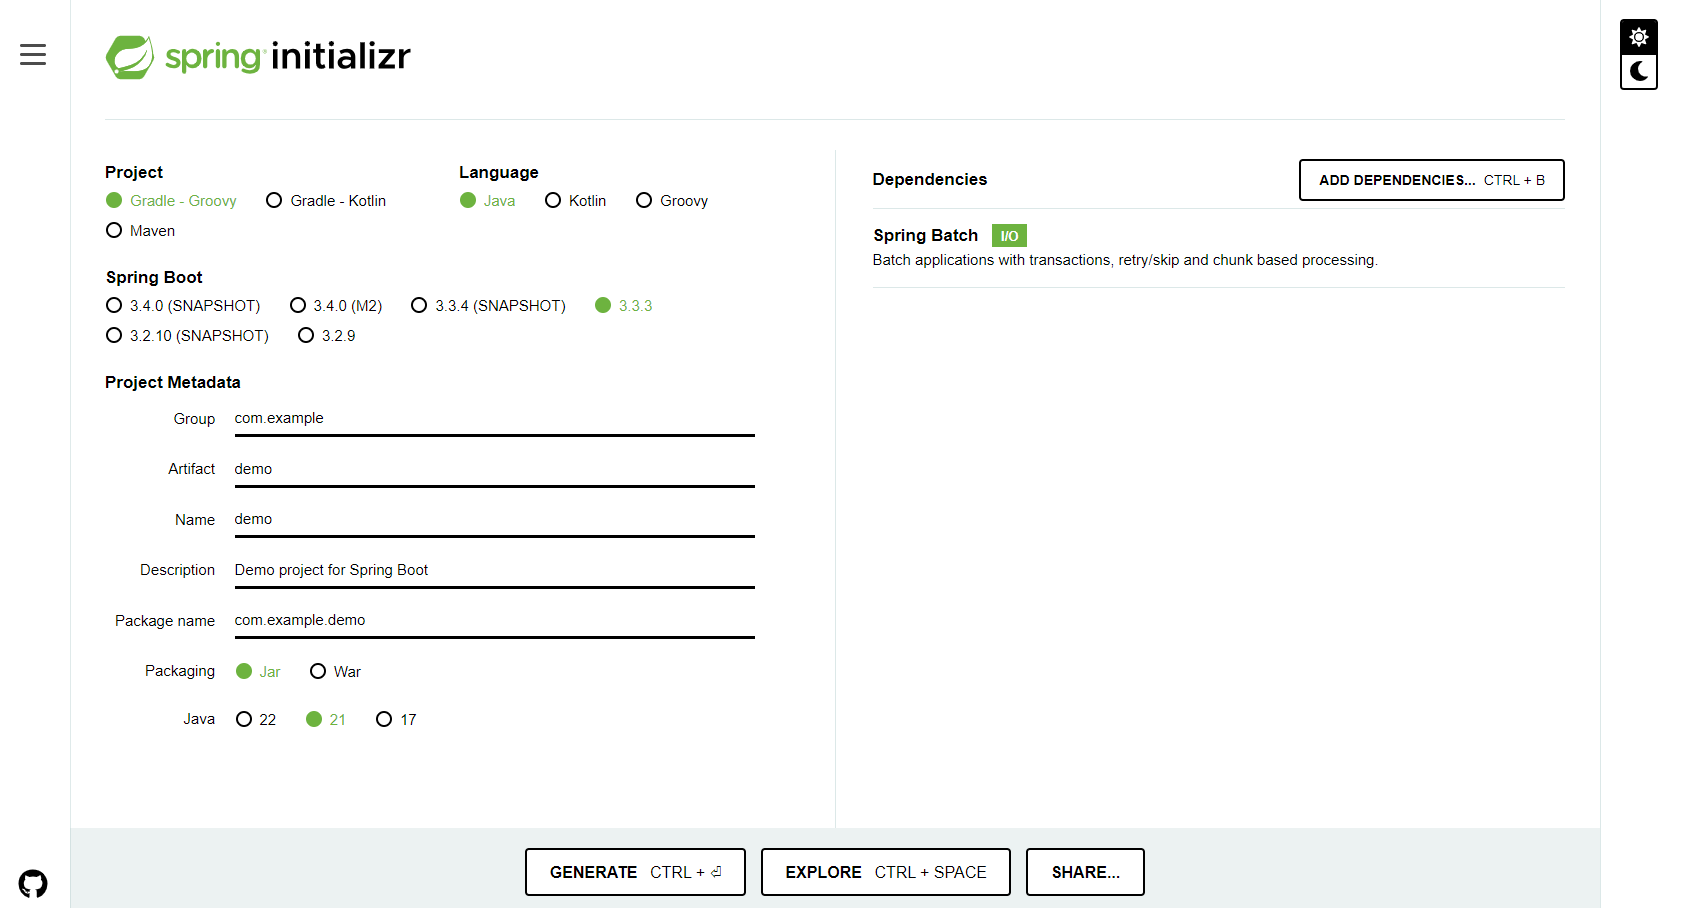
Task: Click the Spring Batch description text
Action: click(x=1125, y=260)
